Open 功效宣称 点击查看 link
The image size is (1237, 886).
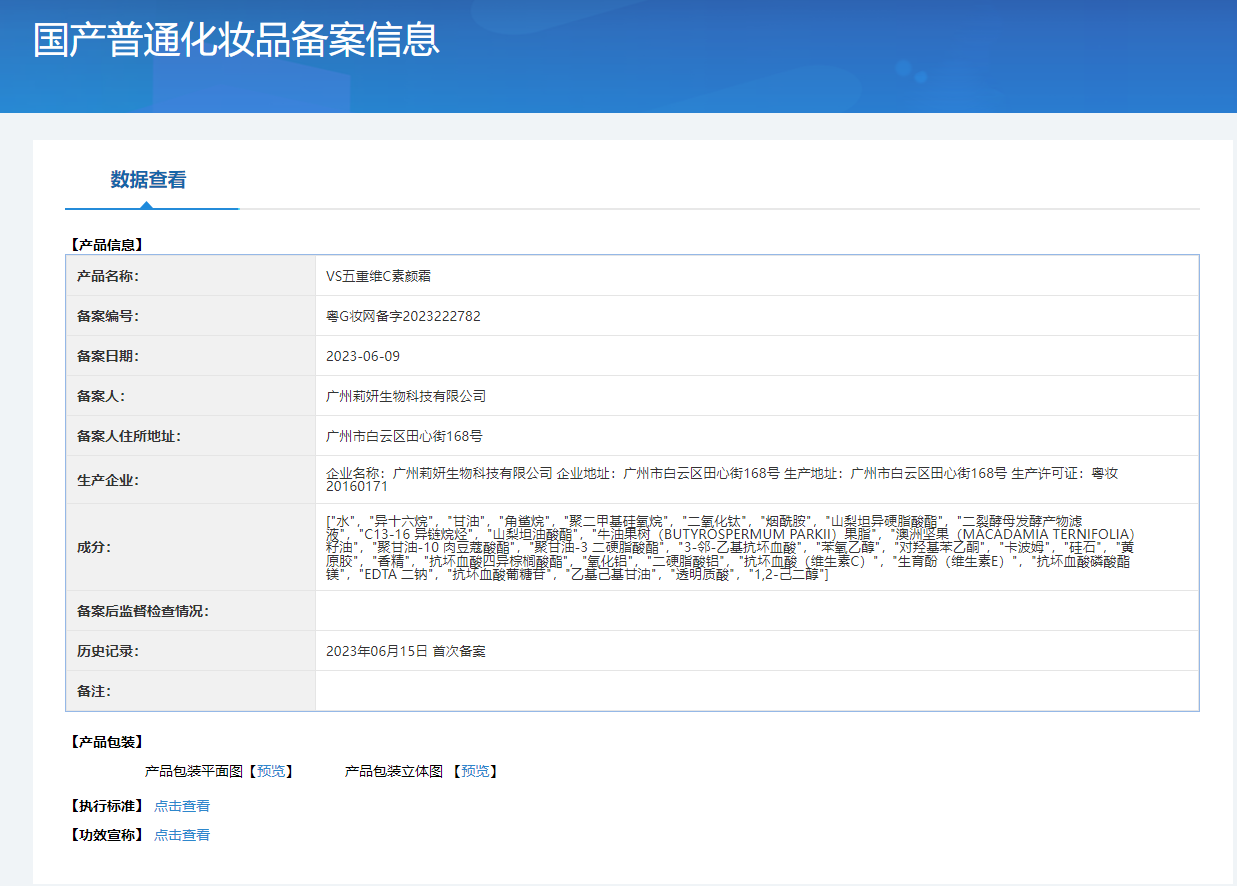182,835
